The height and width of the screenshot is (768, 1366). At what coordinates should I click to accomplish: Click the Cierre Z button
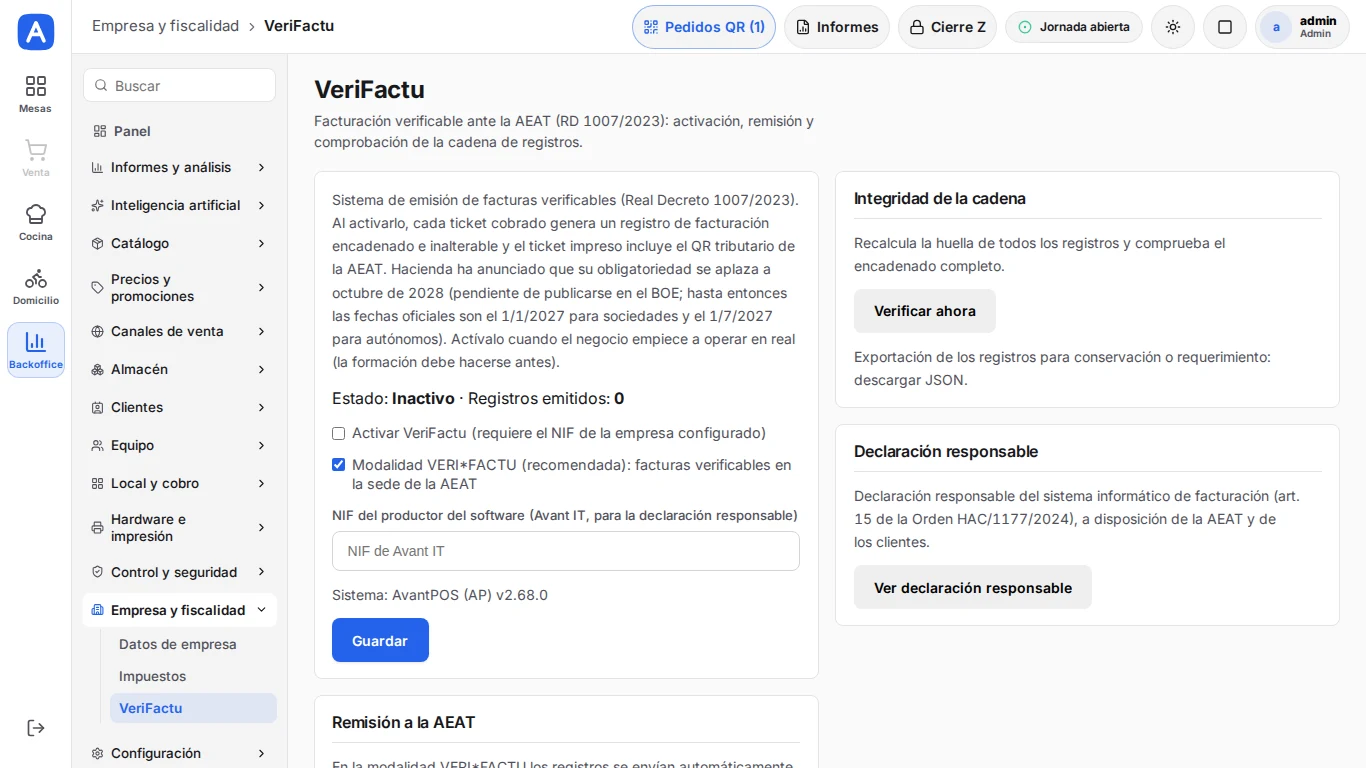click(947, 27)
